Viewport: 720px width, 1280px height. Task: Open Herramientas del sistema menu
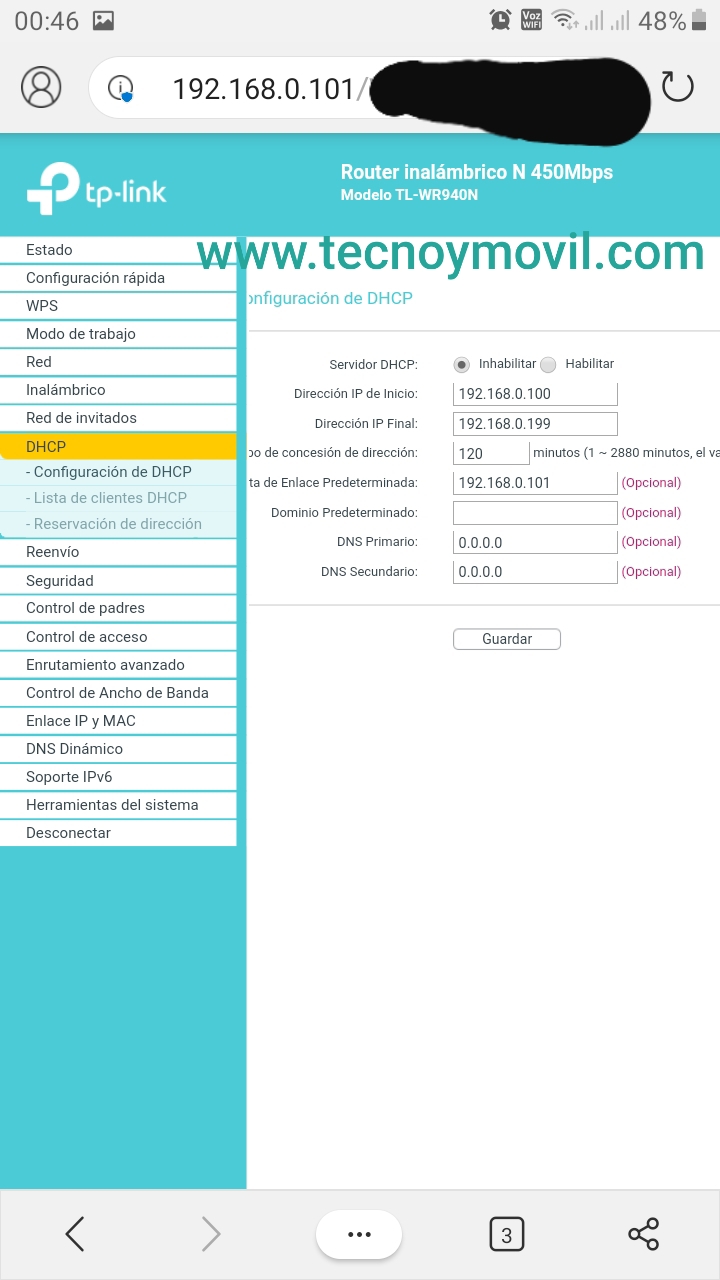118,805
